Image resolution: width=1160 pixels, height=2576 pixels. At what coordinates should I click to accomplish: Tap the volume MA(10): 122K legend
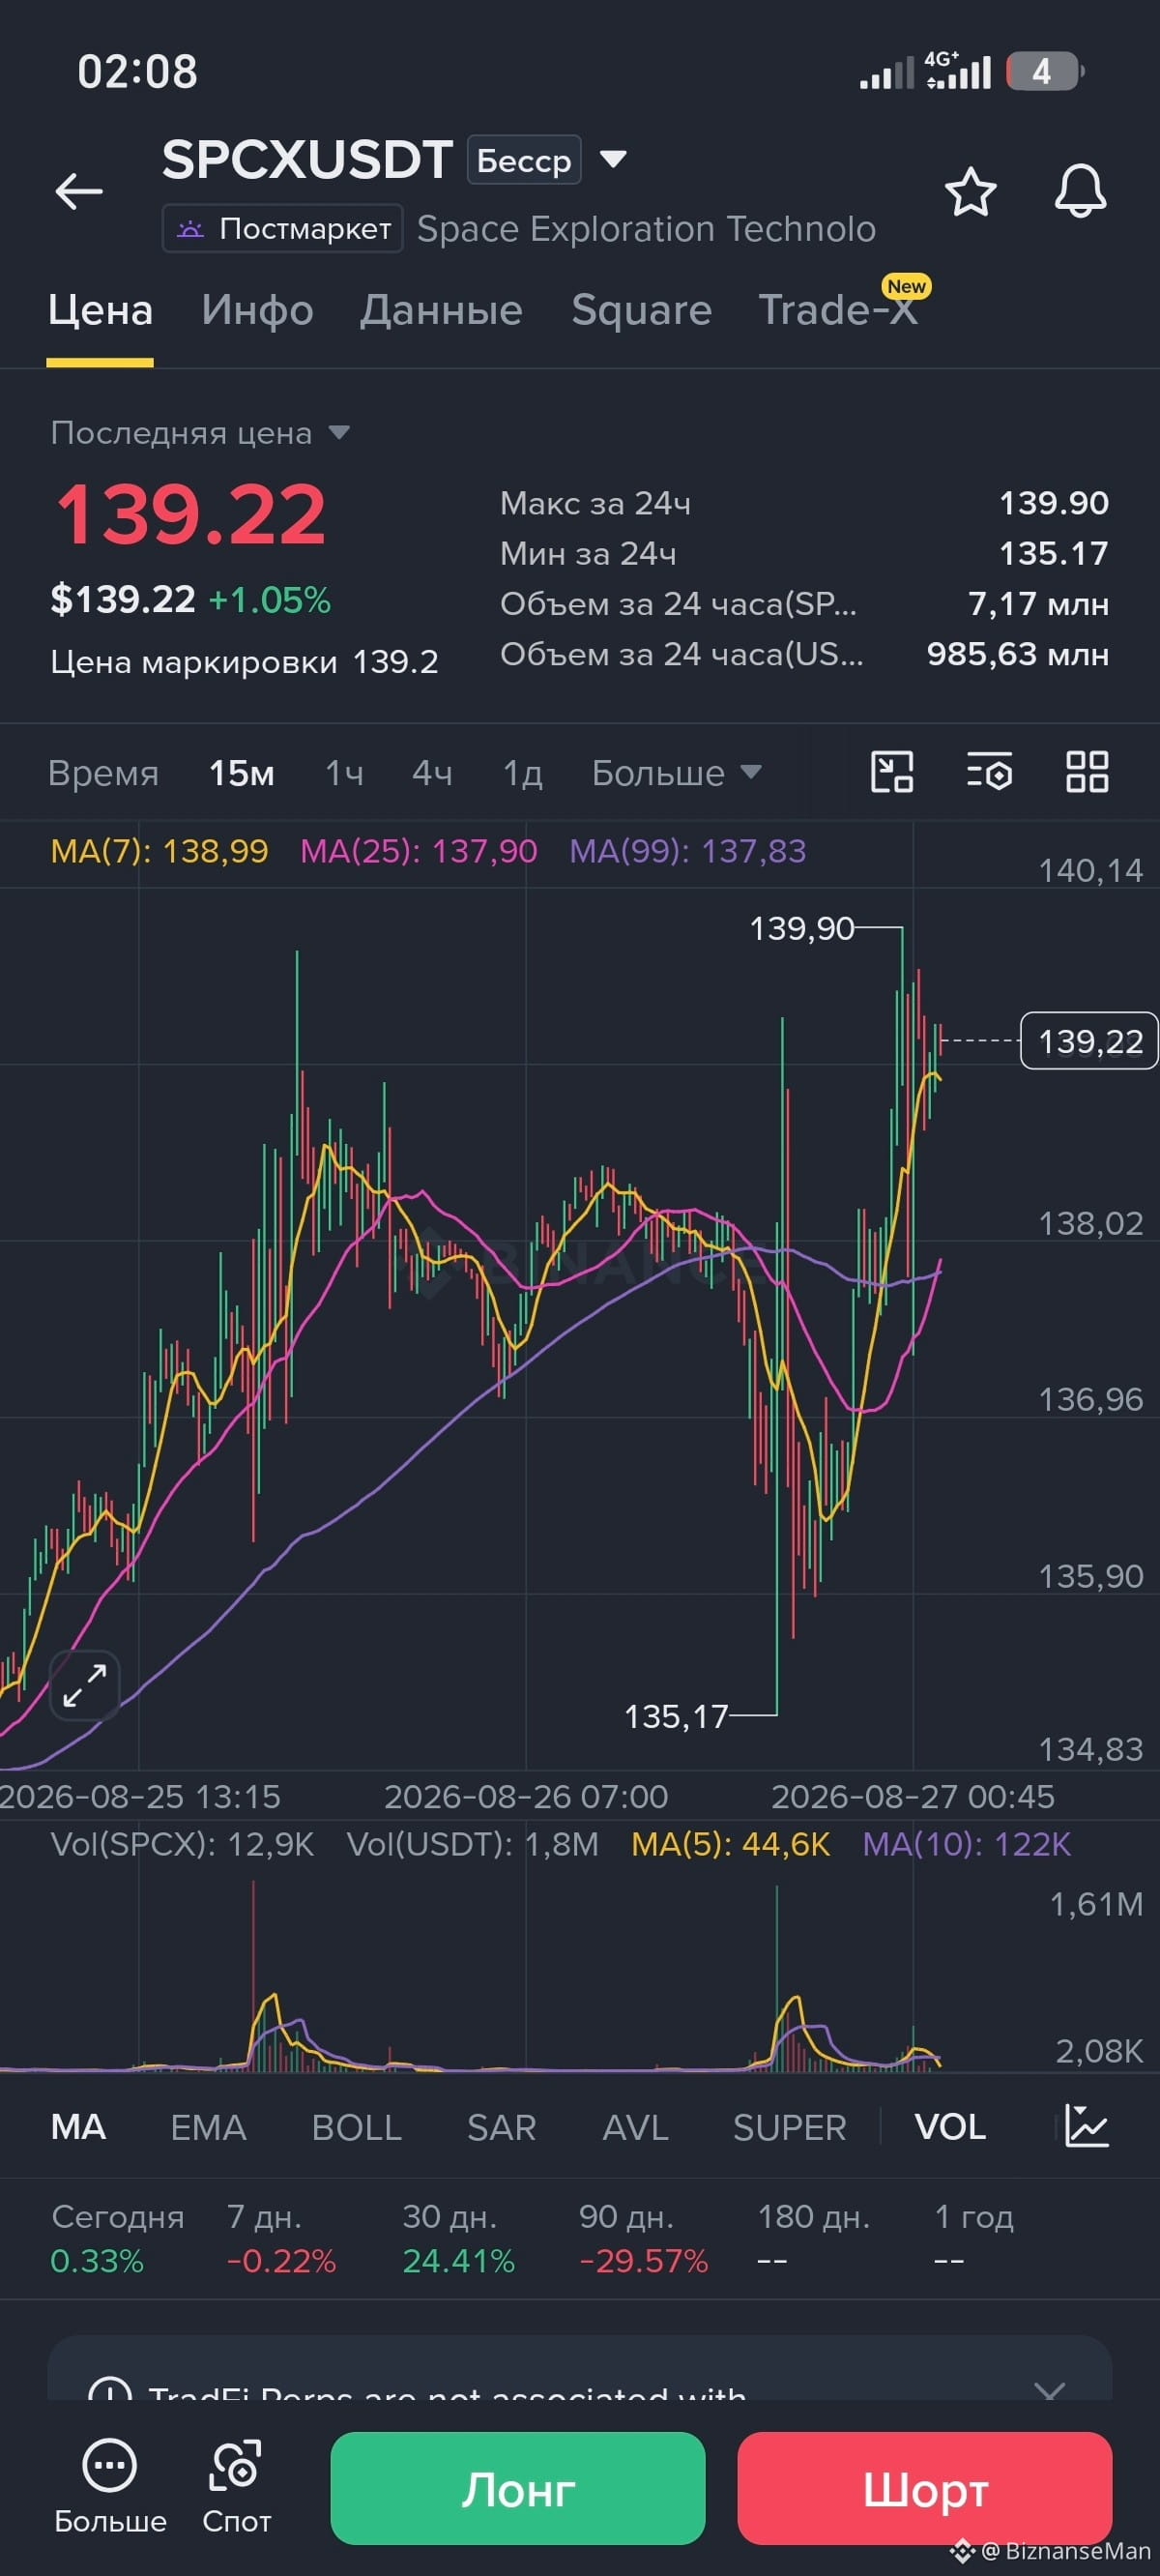click(966, 1844)
